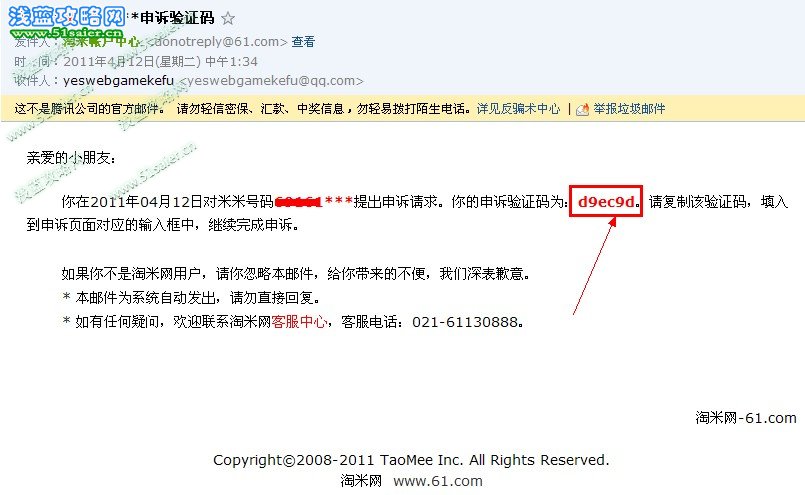Image resolution: width=805 pixels, height=495 pixels.
Task: Click the 举报垃圾邮件 spam report icon
Action: coord(582,109)
